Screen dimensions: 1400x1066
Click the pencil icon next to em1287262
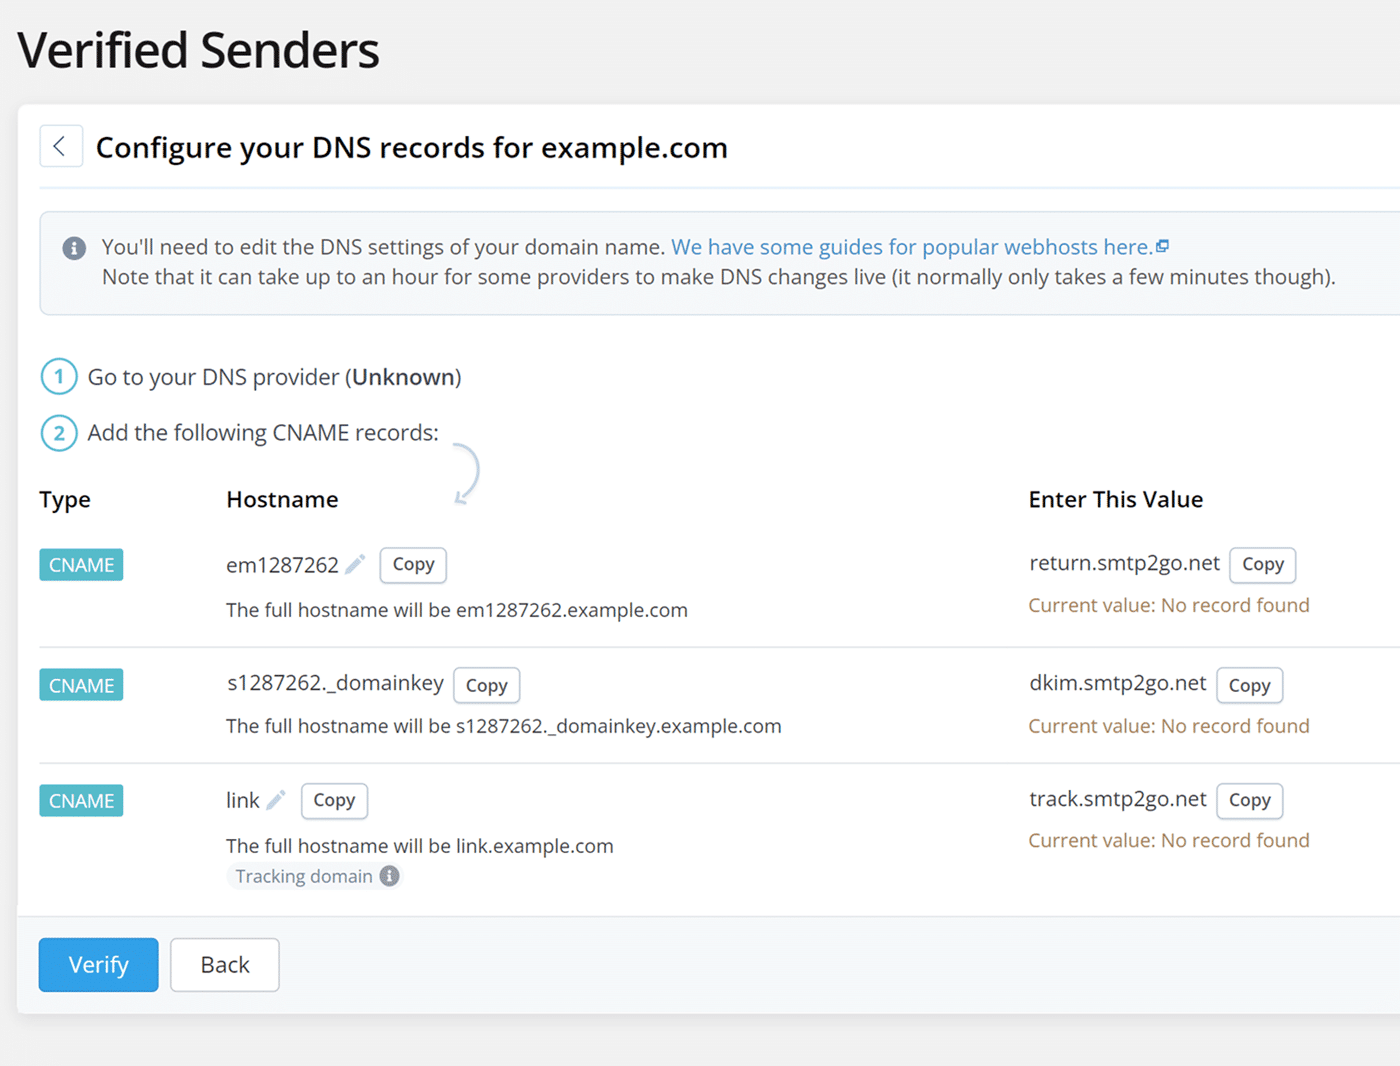[x=355, y=563]
